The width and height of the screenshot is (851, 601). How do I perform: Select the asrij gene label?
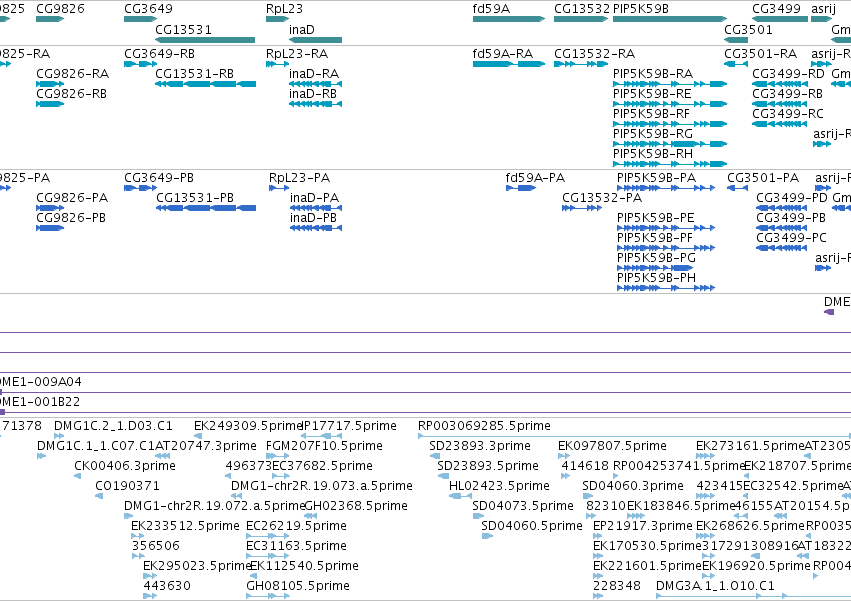[823, 9]
